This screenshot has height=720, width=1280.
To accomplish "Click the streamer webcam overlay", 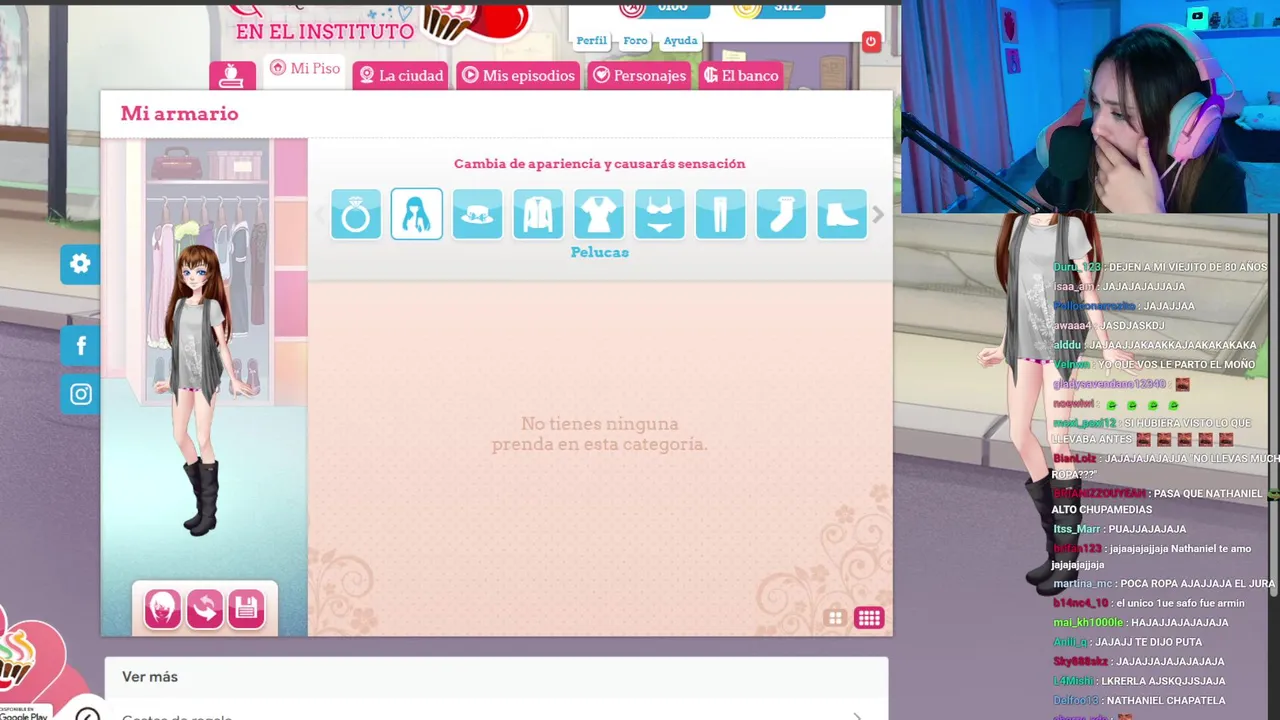I will pos(1090,107).
